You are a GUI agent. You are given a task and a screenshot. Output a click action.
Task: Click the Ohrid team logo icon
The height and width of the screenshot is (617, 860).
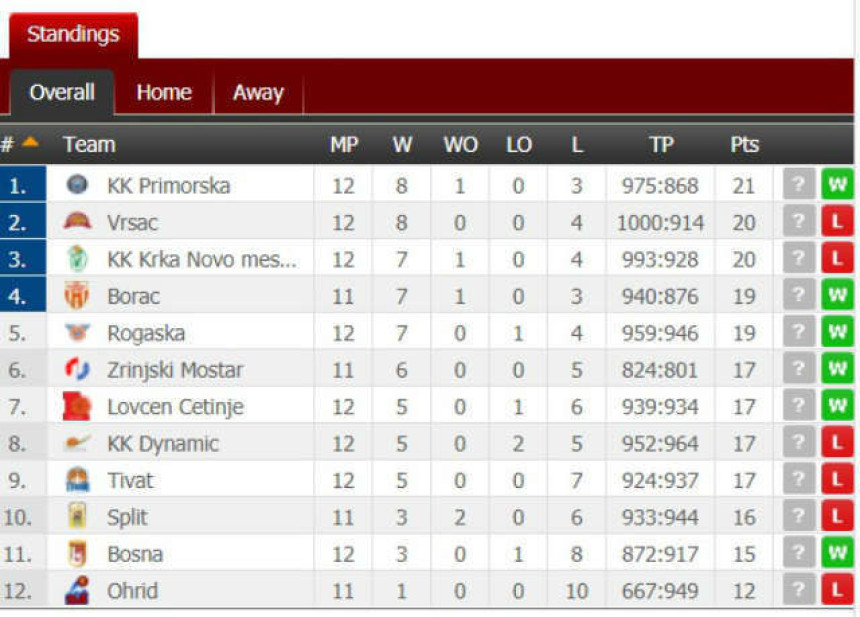click(x=77, y=591)
